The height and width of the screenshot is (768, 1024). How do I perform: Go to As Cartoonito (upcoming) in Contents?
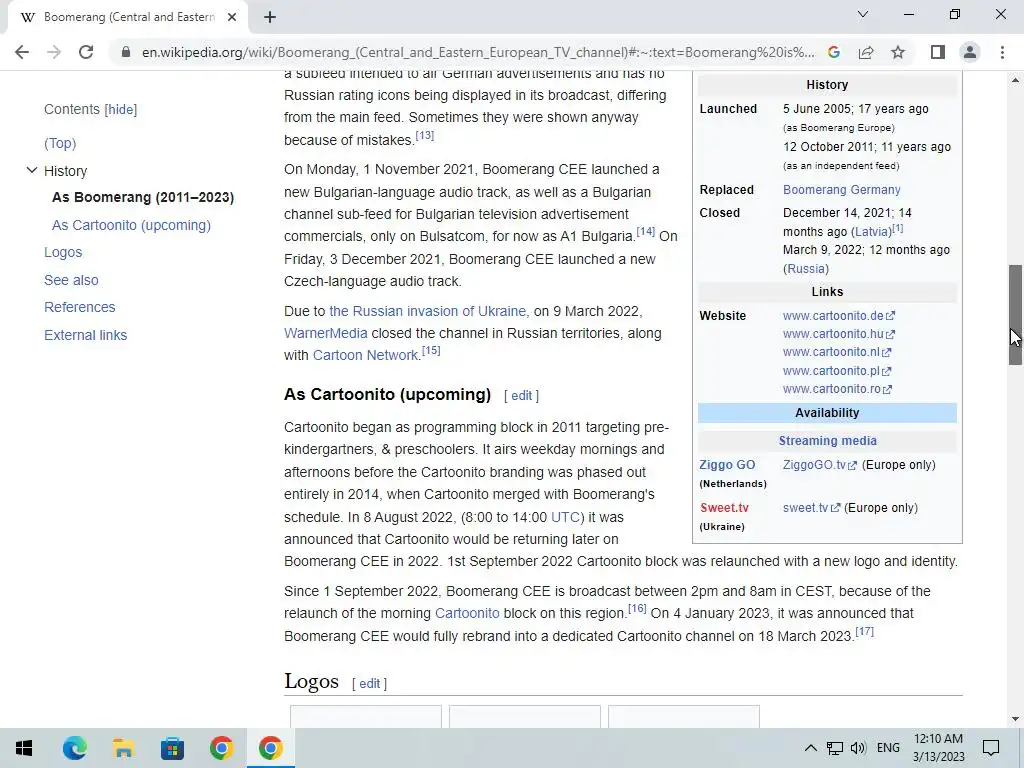(131, 225)
